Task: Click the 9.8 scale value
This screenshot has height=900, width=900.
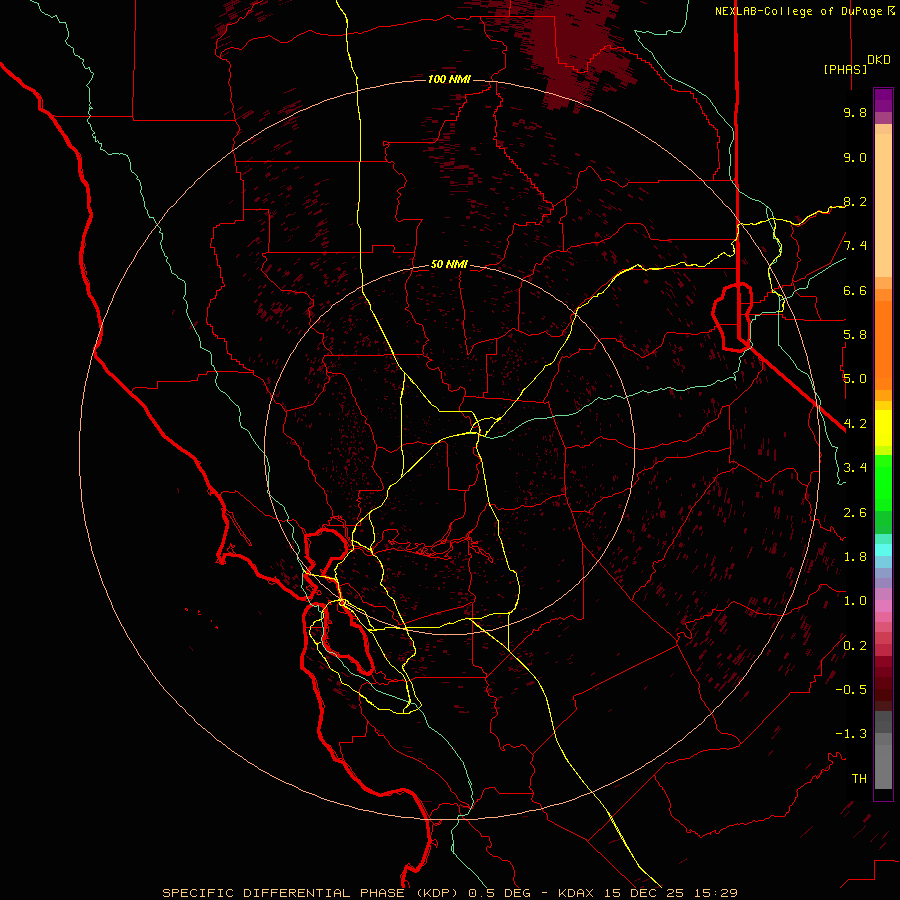Action: coord(855,113)
